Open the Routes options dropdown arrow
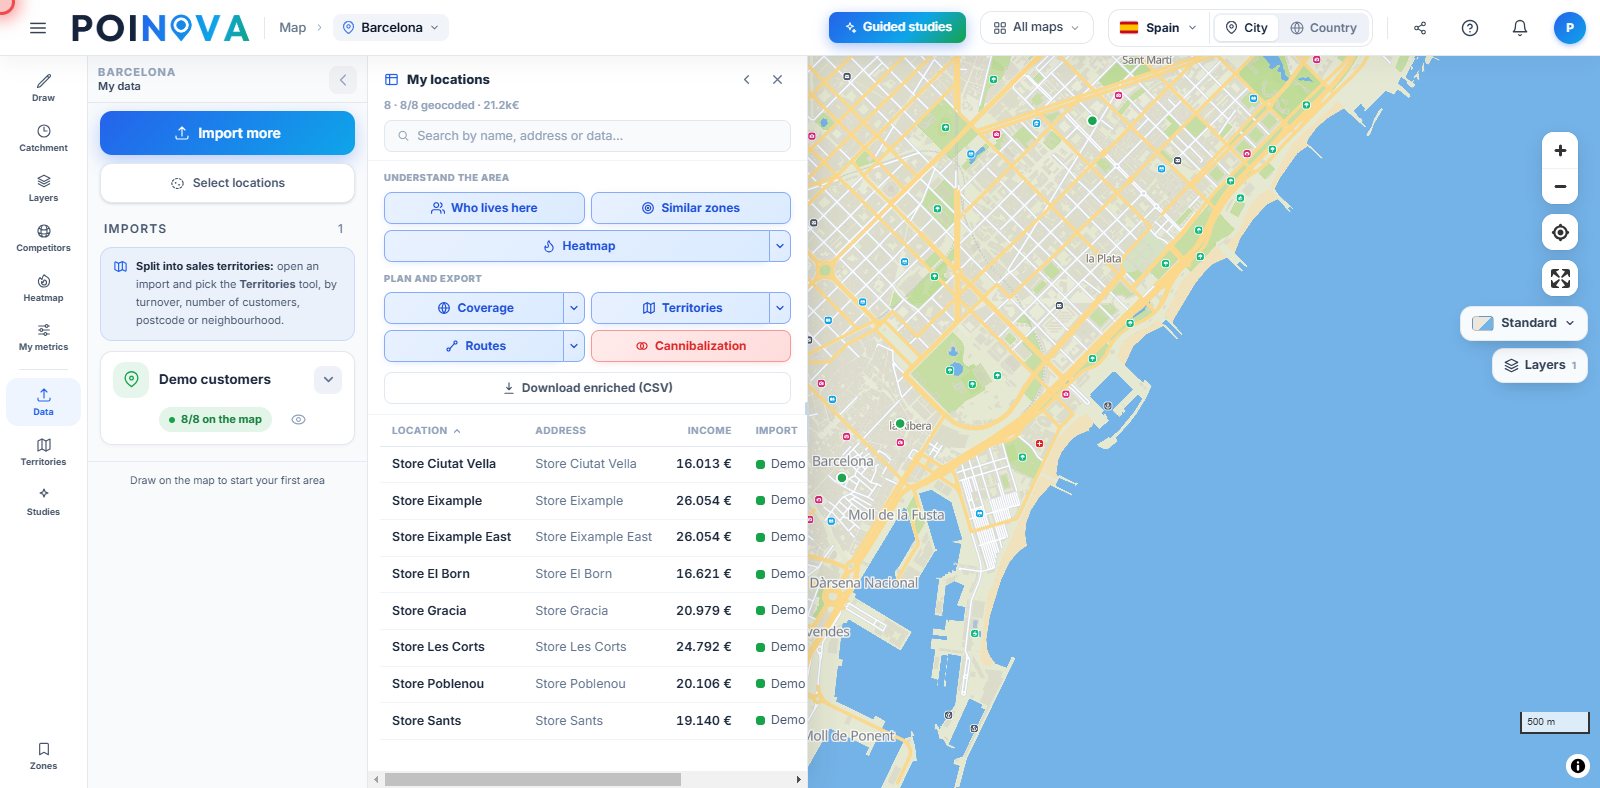The height and width of the screenshot is (788, 1600). click(x=574, y=346)
